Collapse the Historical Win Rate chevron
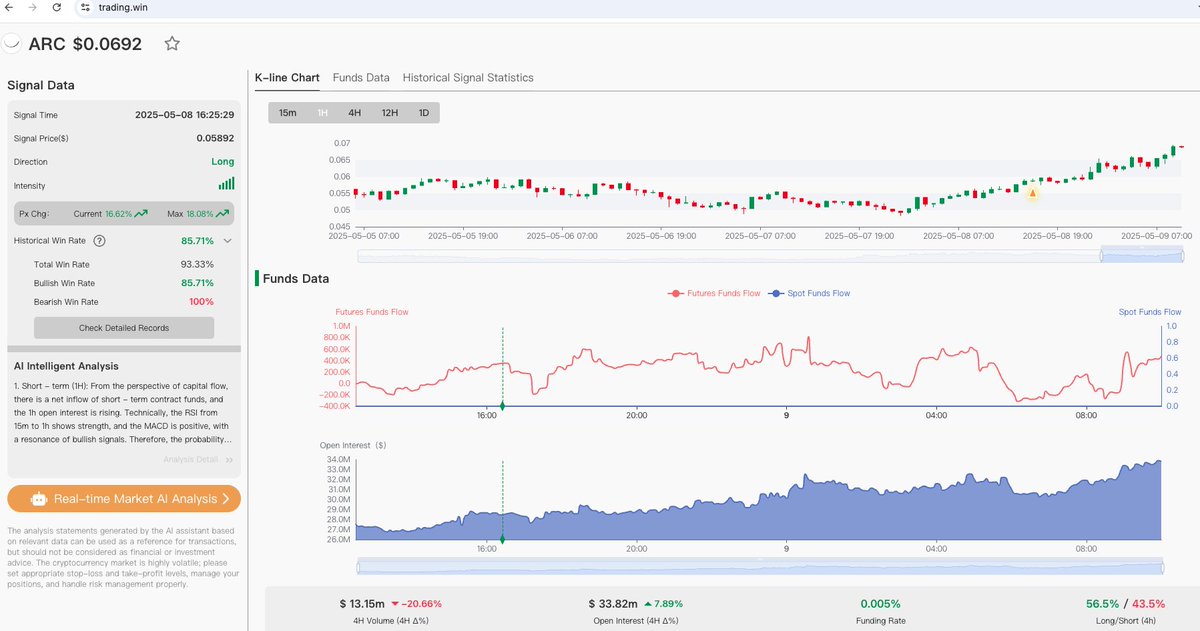The image size is (1200, 631). pyautogui.click(x=228, y=241)
